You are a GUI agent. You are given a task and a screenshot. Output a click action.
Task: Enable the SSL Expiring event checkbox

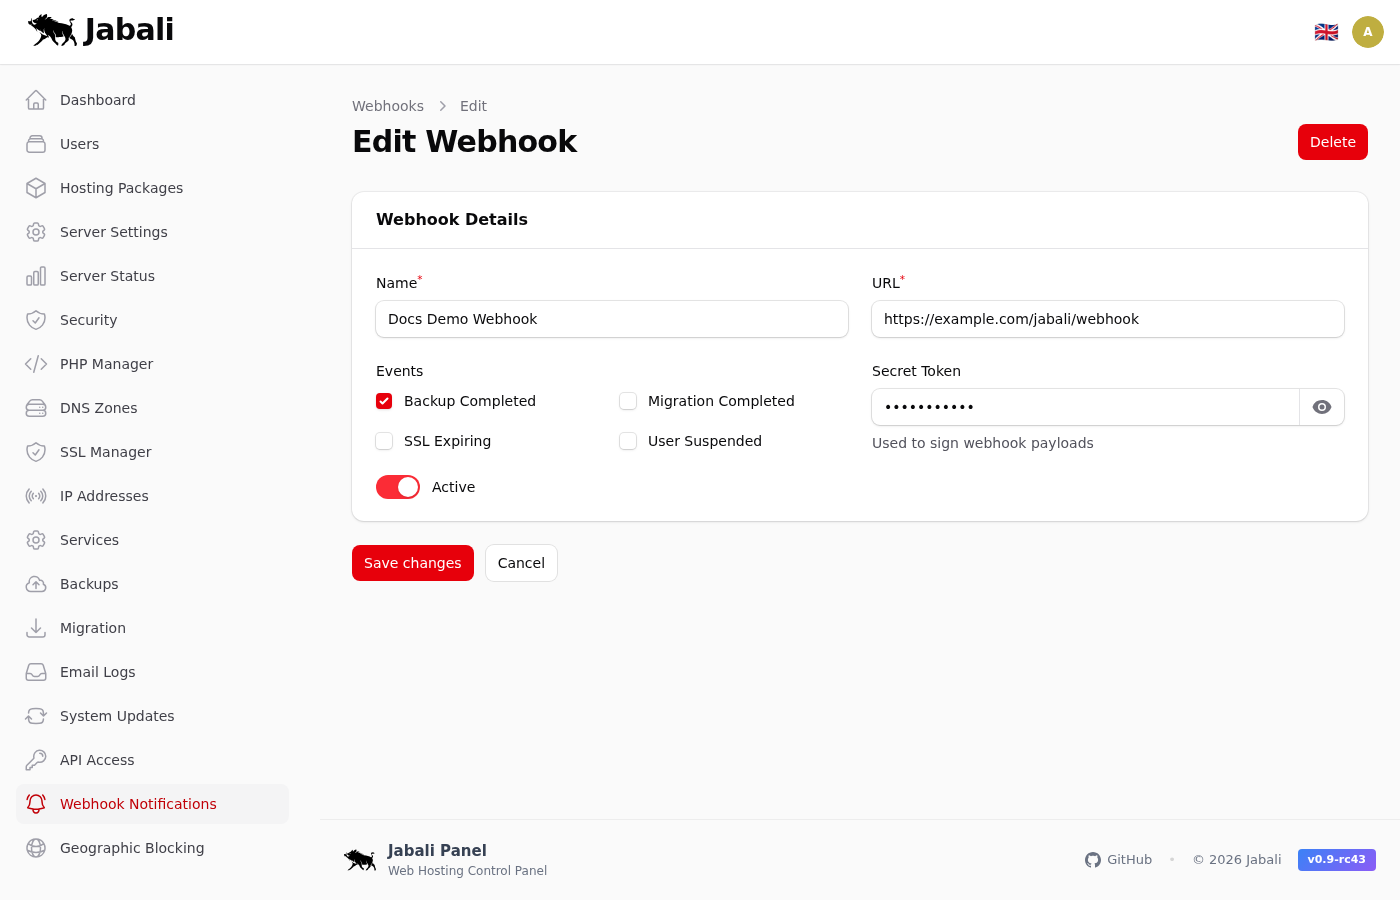coord(384,441)
